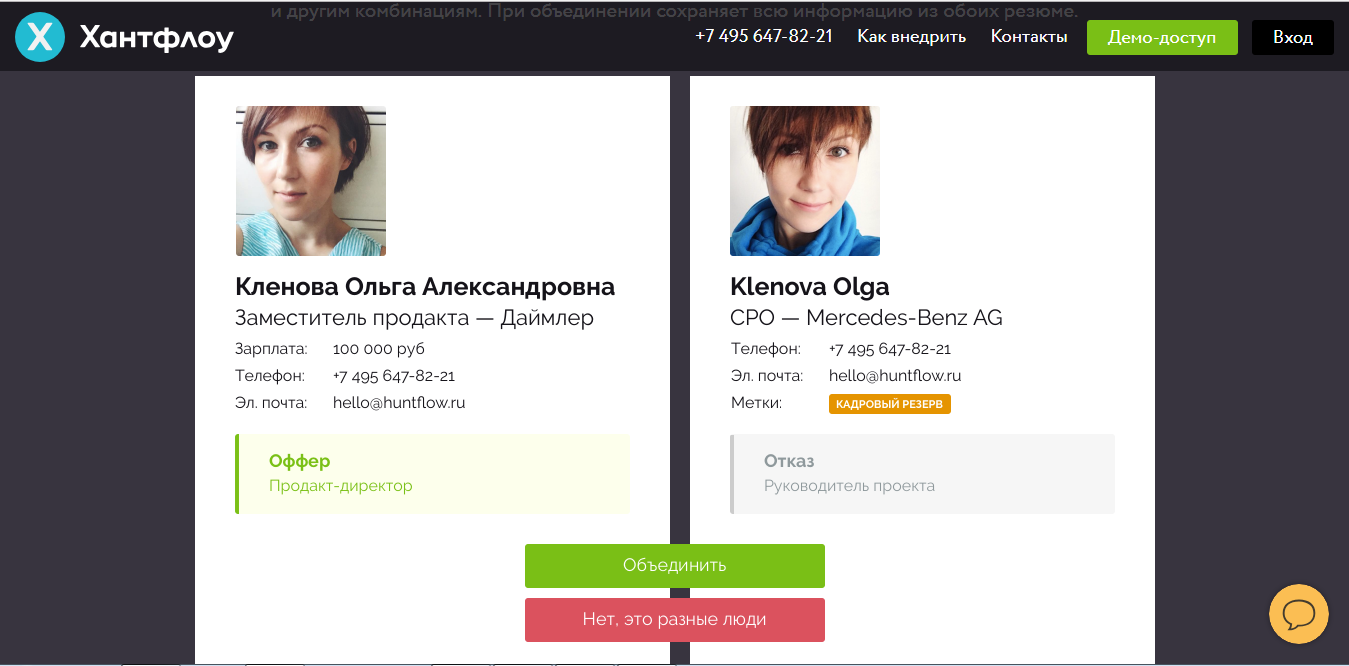Click the orange КАДРОВЫЙ РЕЗЕРВ tag
Screen dimensions: 1349x666
click(x=890, y=404)
